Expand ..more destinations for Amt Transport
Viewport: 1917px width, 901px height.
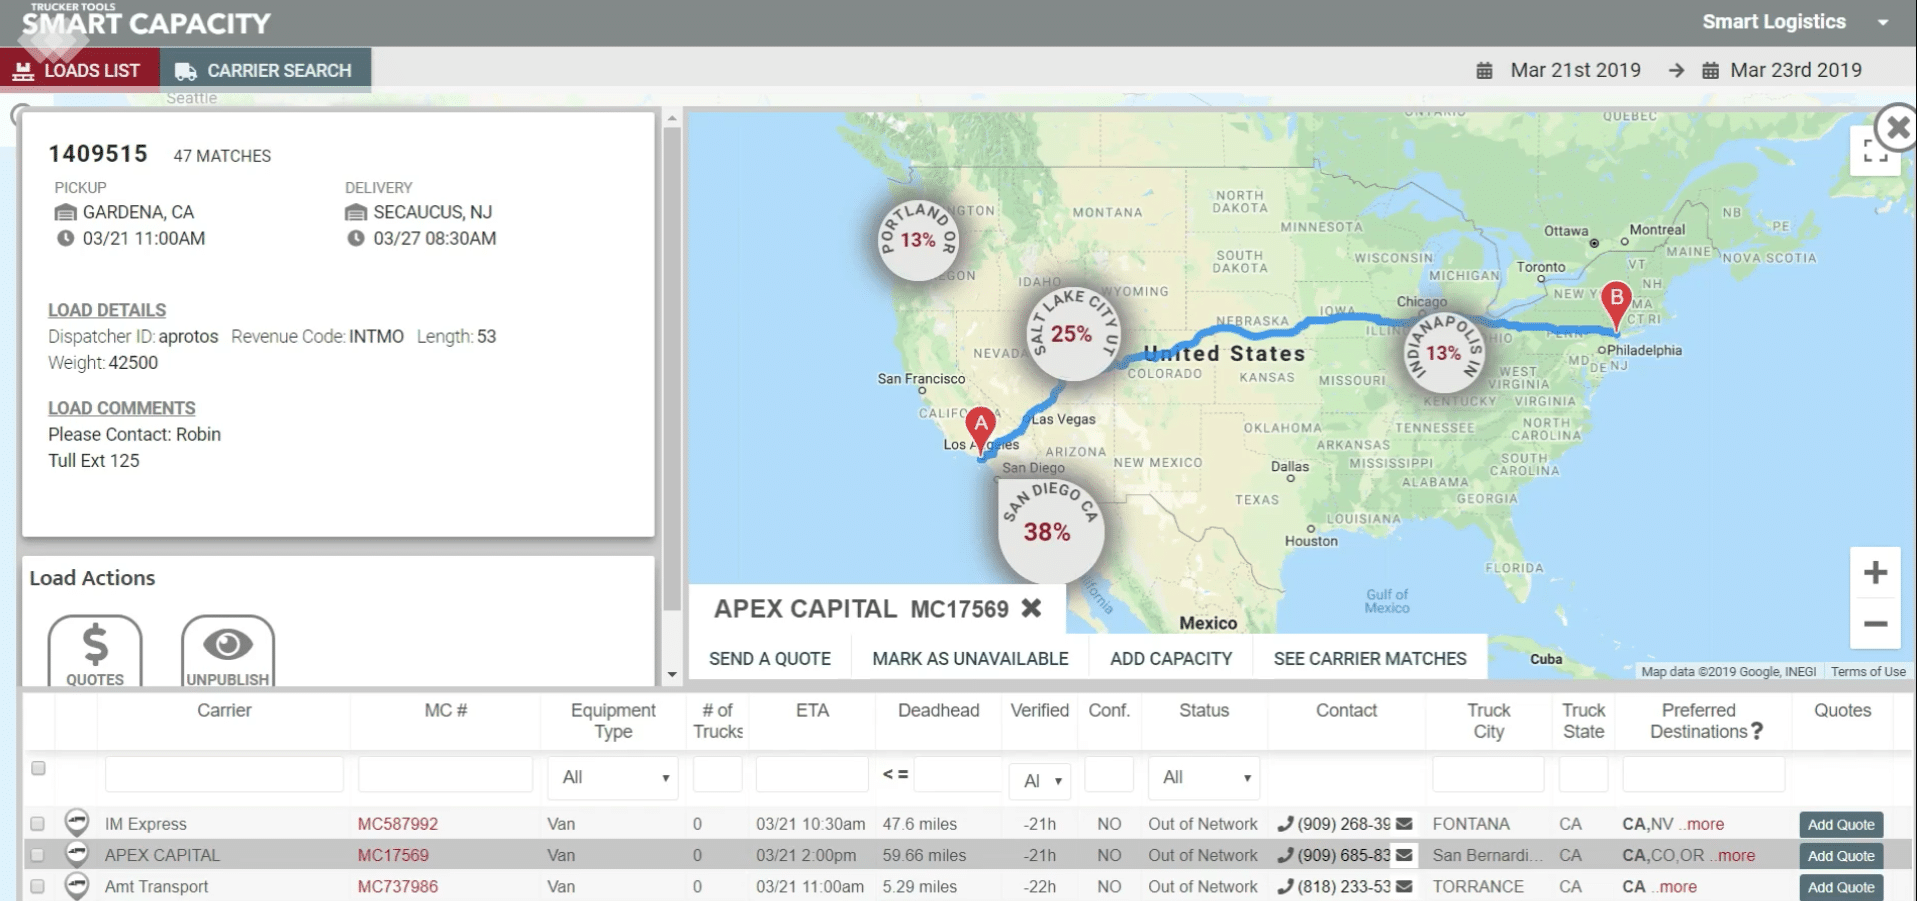tap(1675, 886)
